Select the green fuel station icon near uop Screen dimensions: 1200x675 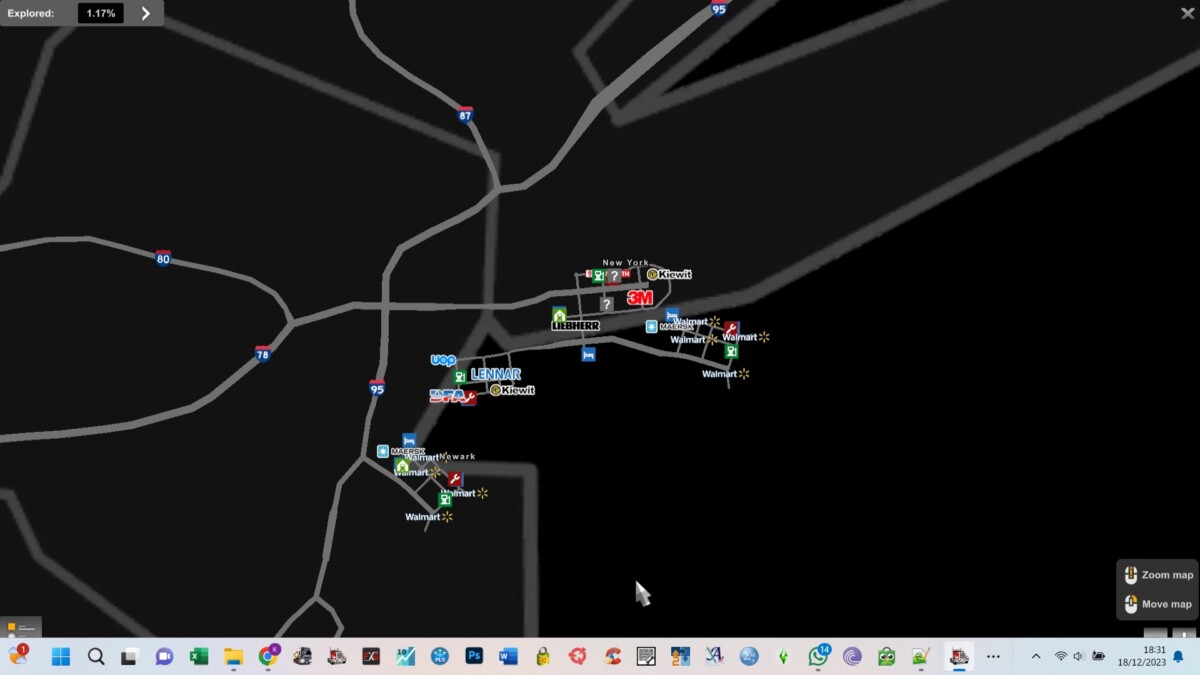click(459, 377)
